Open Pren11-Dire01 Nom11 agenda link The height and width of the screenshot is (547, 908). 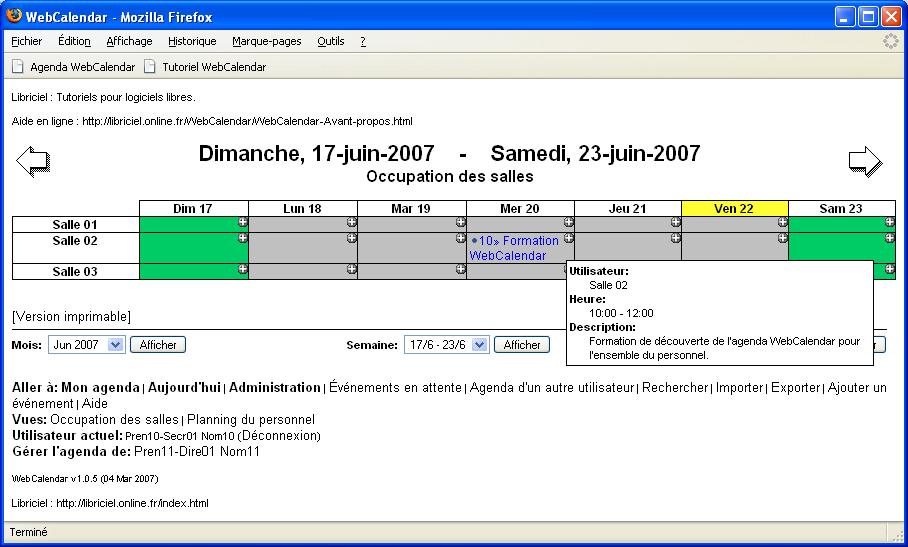[196, 451]
